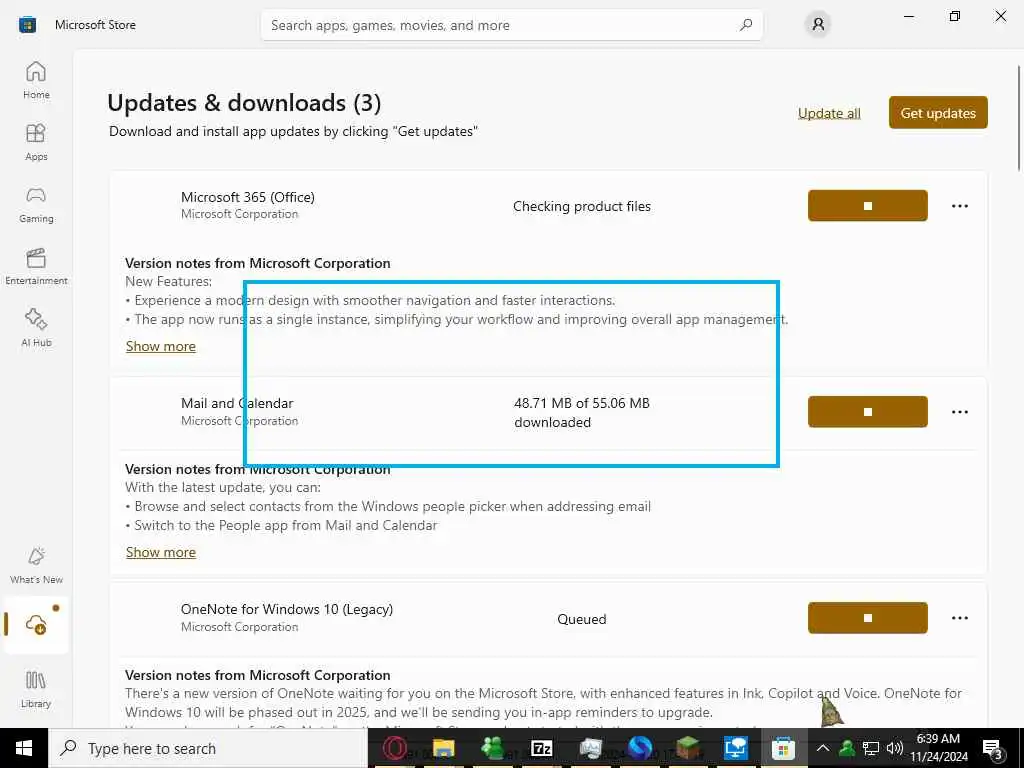Click the green user icon in system tray
This screenshot has height=768, width=1024.
[847, 748]
